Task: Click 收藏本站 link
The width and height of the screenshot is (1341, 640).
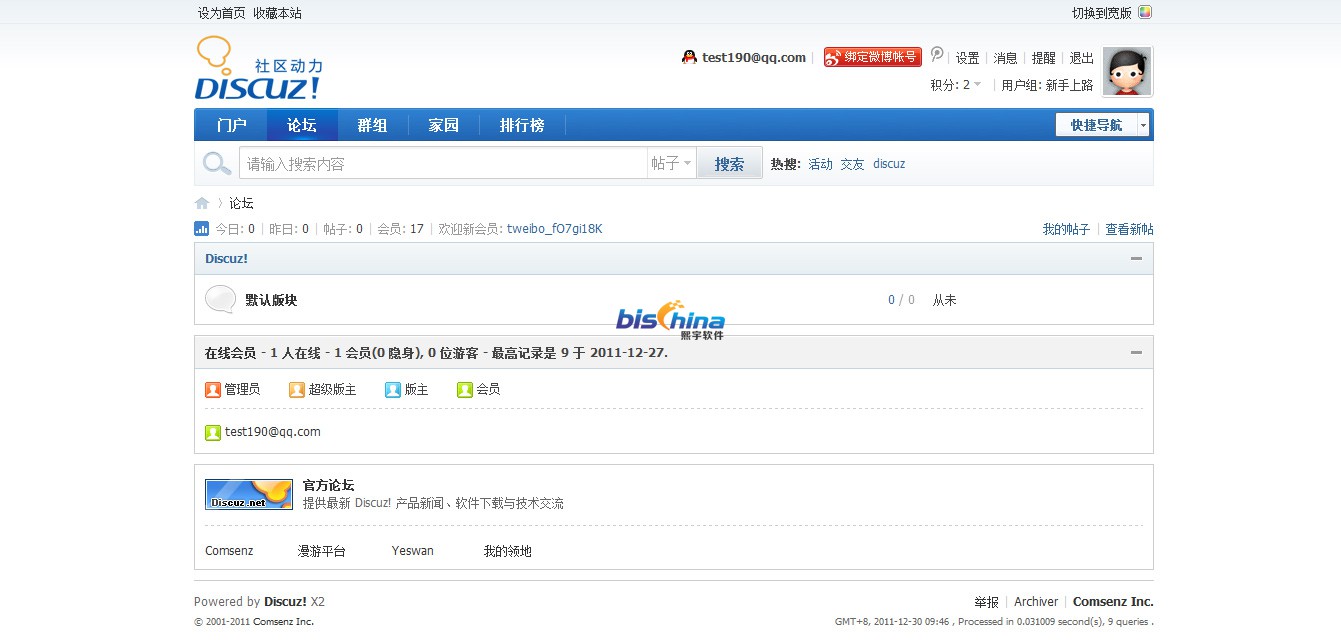Action: [x=277, y=13]
